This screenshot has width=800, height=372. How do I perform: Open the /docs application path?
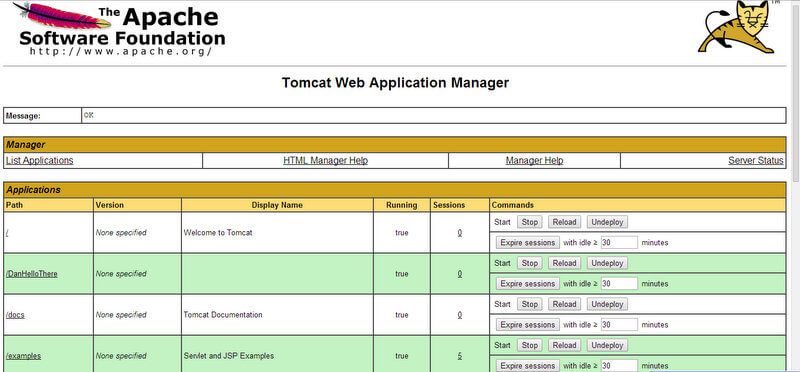15,315
